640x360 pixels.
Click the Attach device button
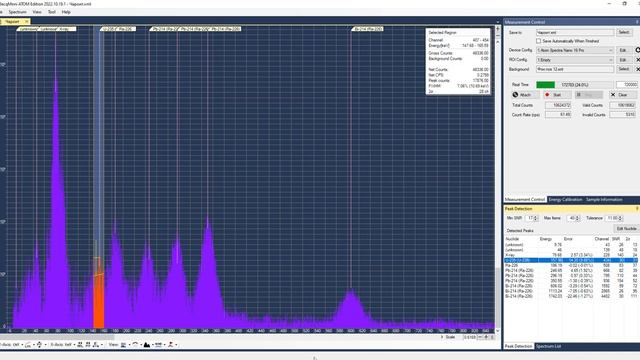525,95
